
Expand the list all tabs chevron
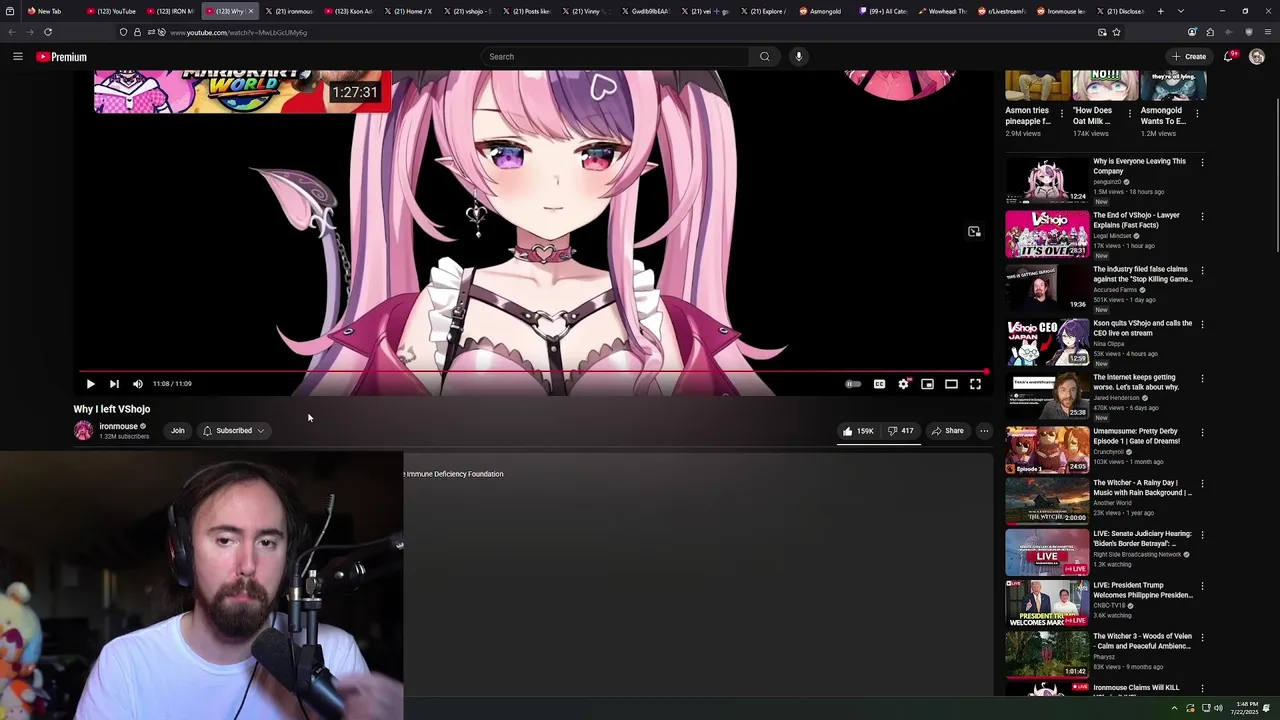coord(1181,11)
